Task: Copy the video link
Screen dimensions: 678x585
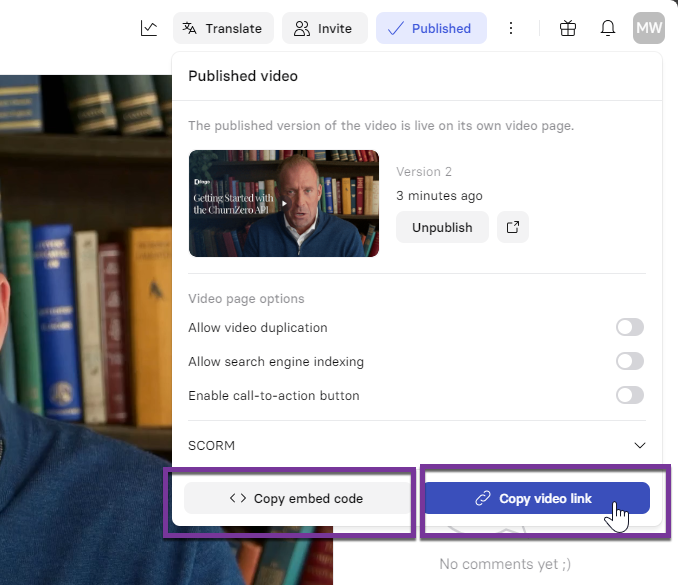Action: coord(537,499)
